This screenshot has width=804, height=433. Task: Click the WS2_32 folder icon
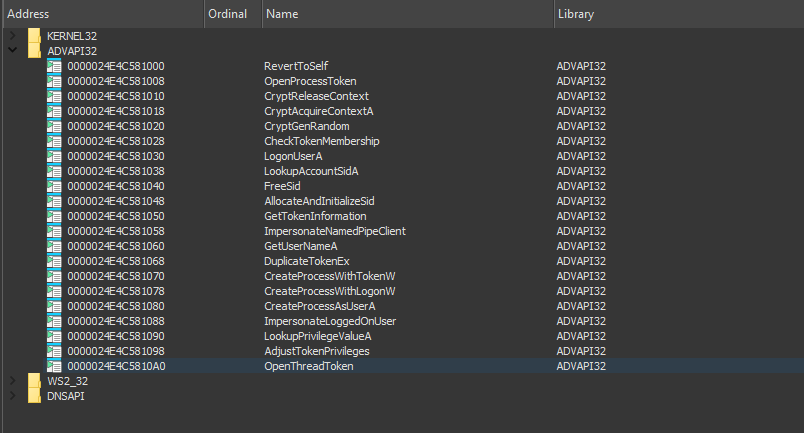[x=34, y=381]
